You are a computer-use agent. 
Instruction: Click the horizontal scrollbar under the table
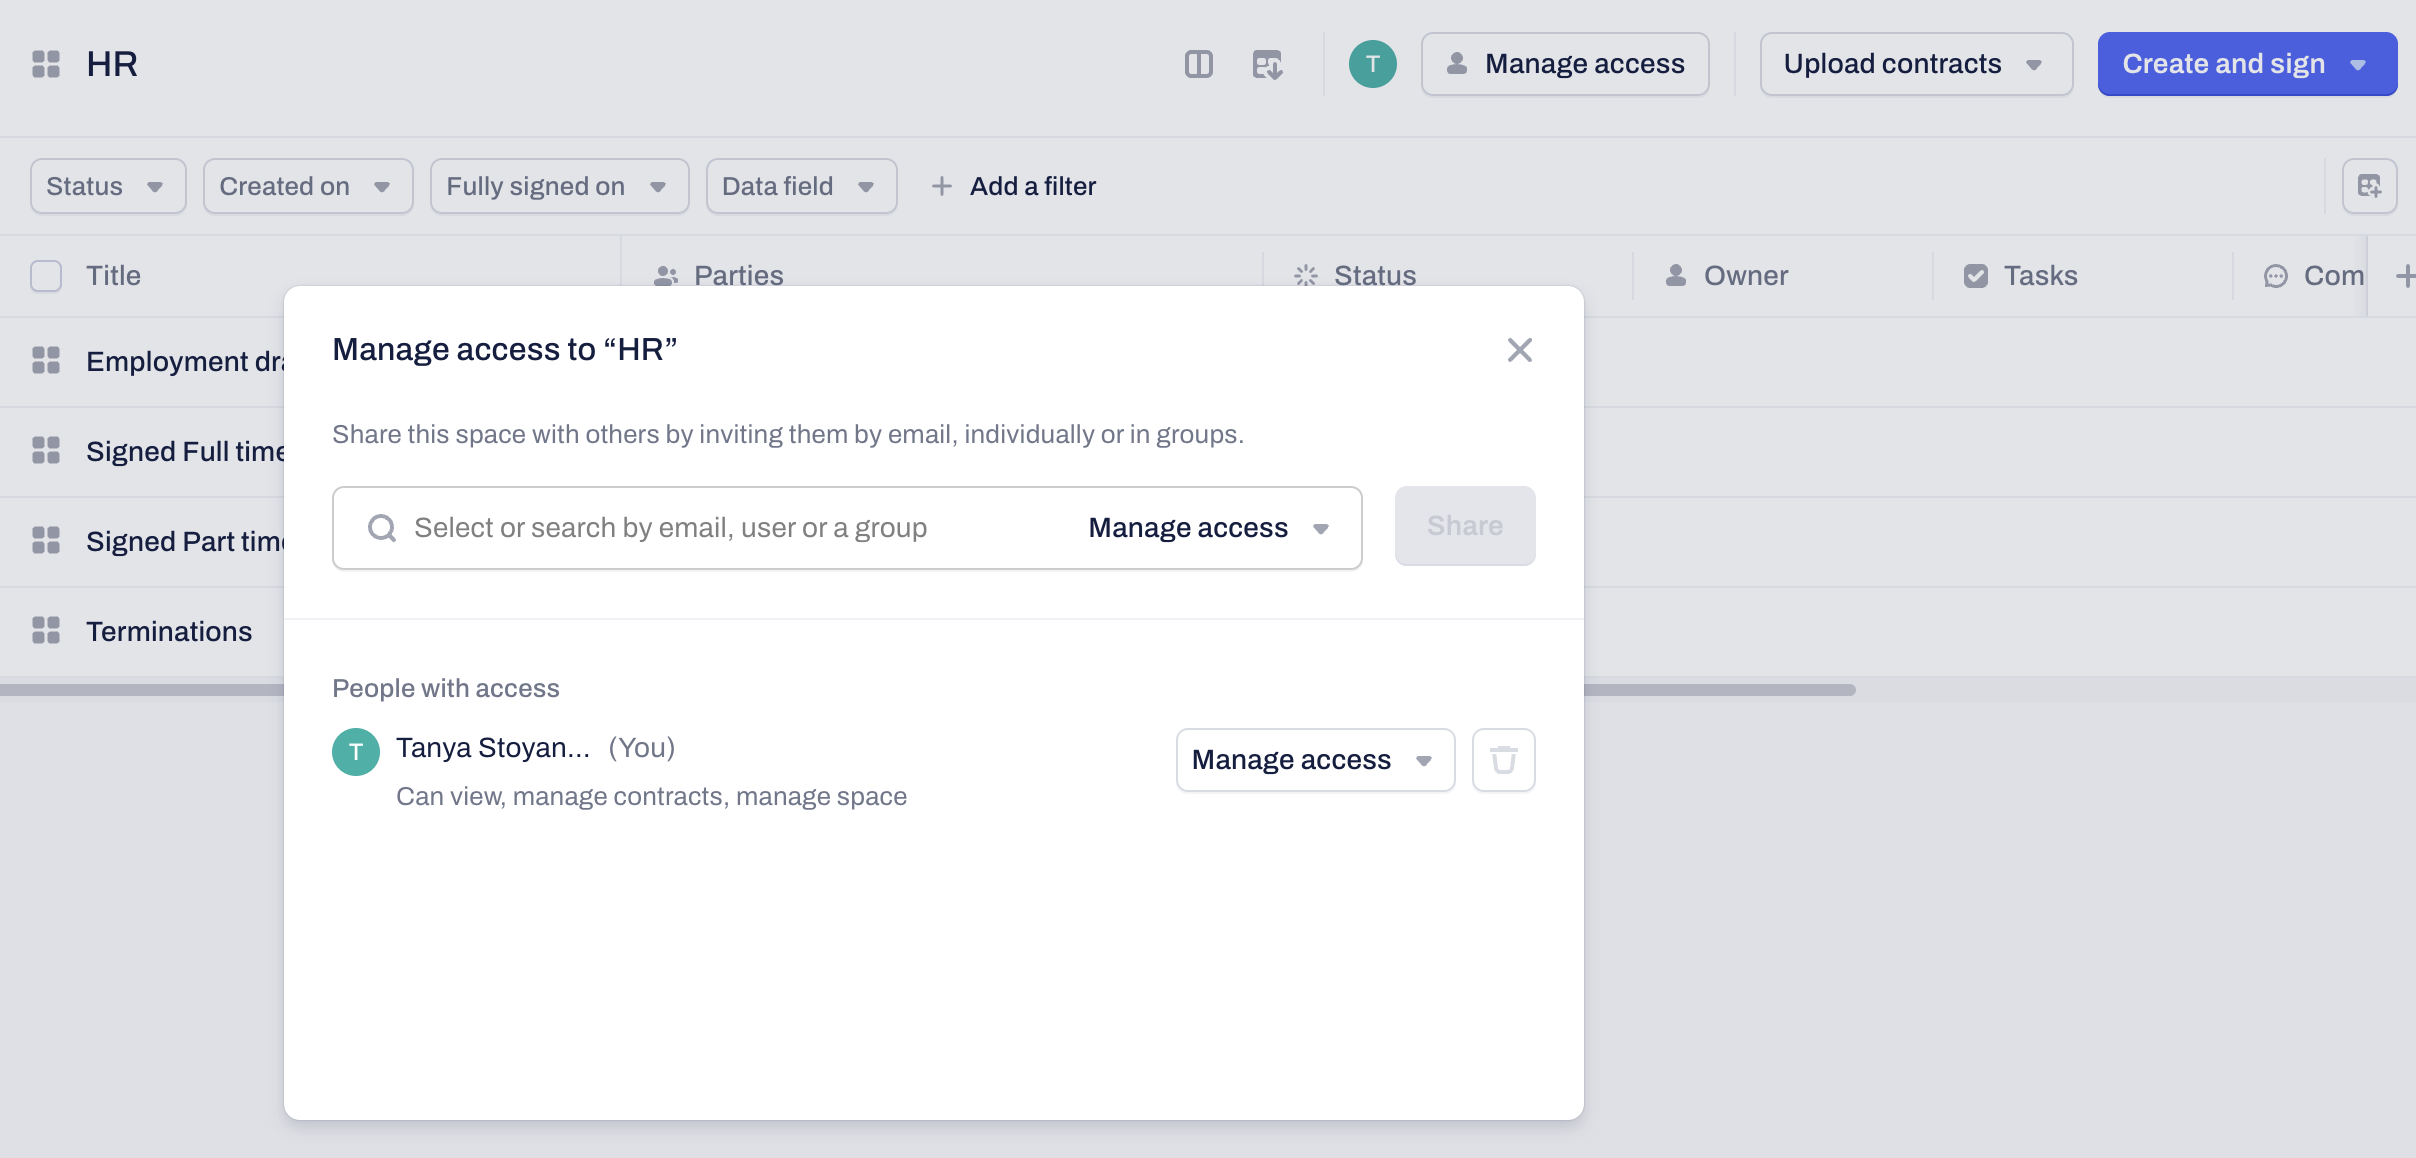(1720, 690)
